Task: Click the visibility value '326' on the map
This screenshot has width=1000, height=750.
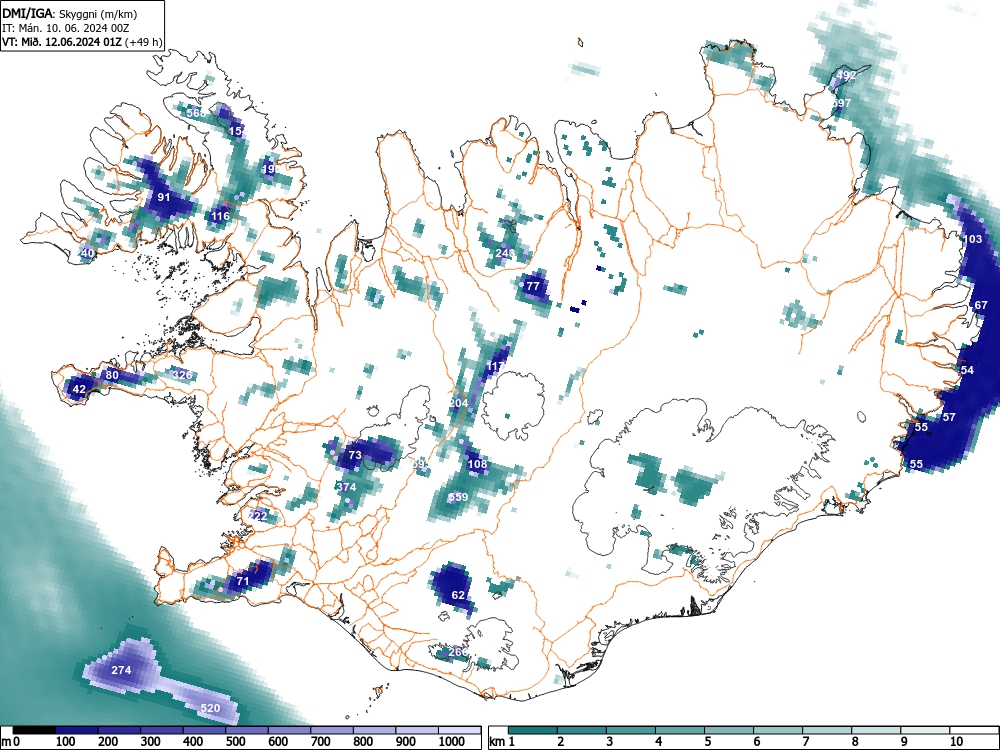Action: pyautogui.click(x=182, y=375)
